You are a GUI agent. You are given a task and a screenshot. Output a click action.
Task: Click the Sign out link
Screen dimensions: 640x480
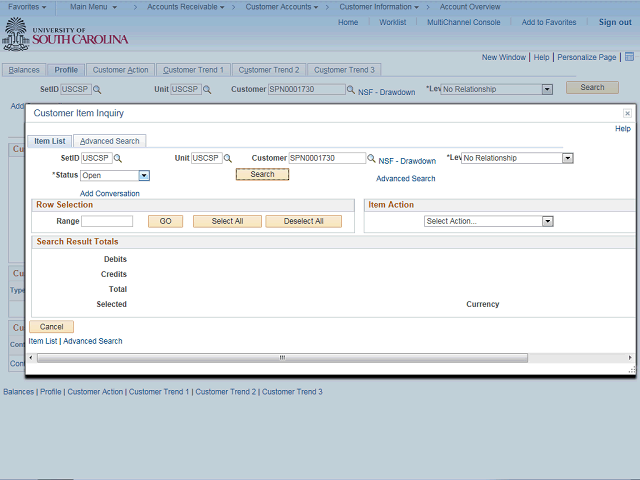click(615, 22)
